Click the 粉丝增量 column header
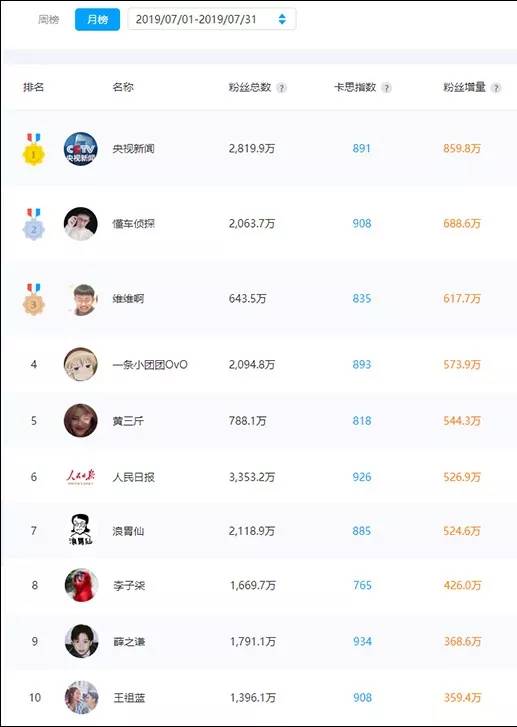Viewport: 517px width, 727px height. 464,87
